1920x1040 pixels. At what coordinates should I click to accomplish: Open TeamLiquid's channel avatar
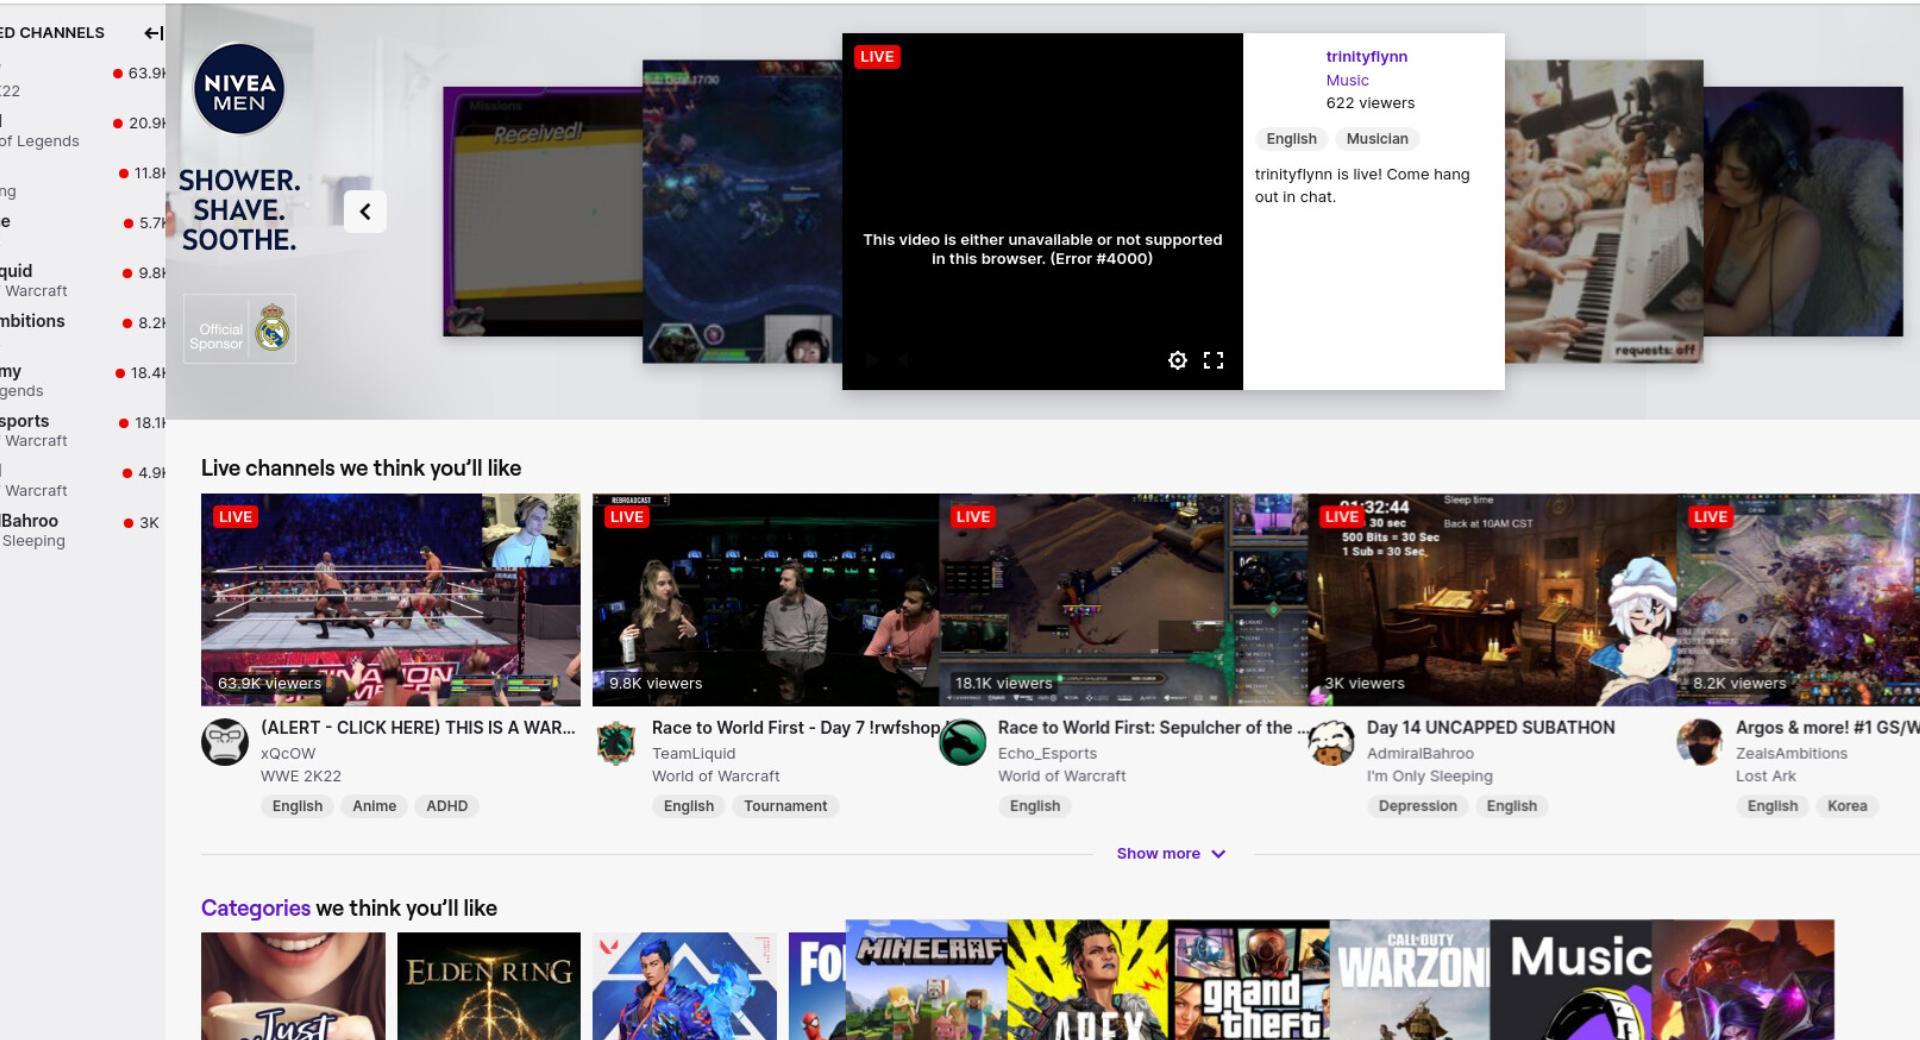tap(616, 743)
